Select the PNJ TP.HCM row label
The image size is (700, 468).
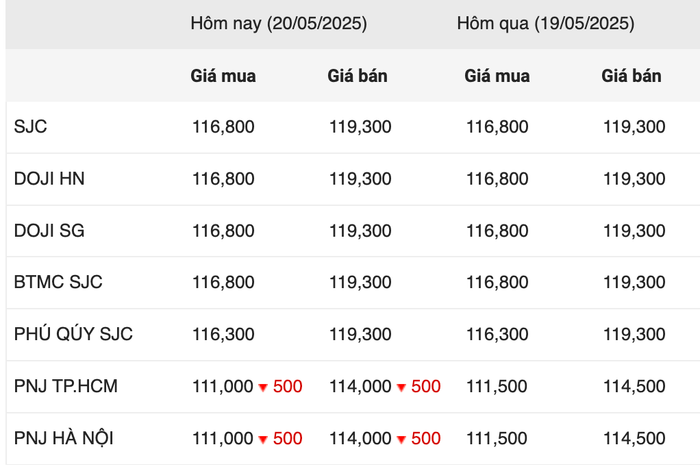(66, 386)
